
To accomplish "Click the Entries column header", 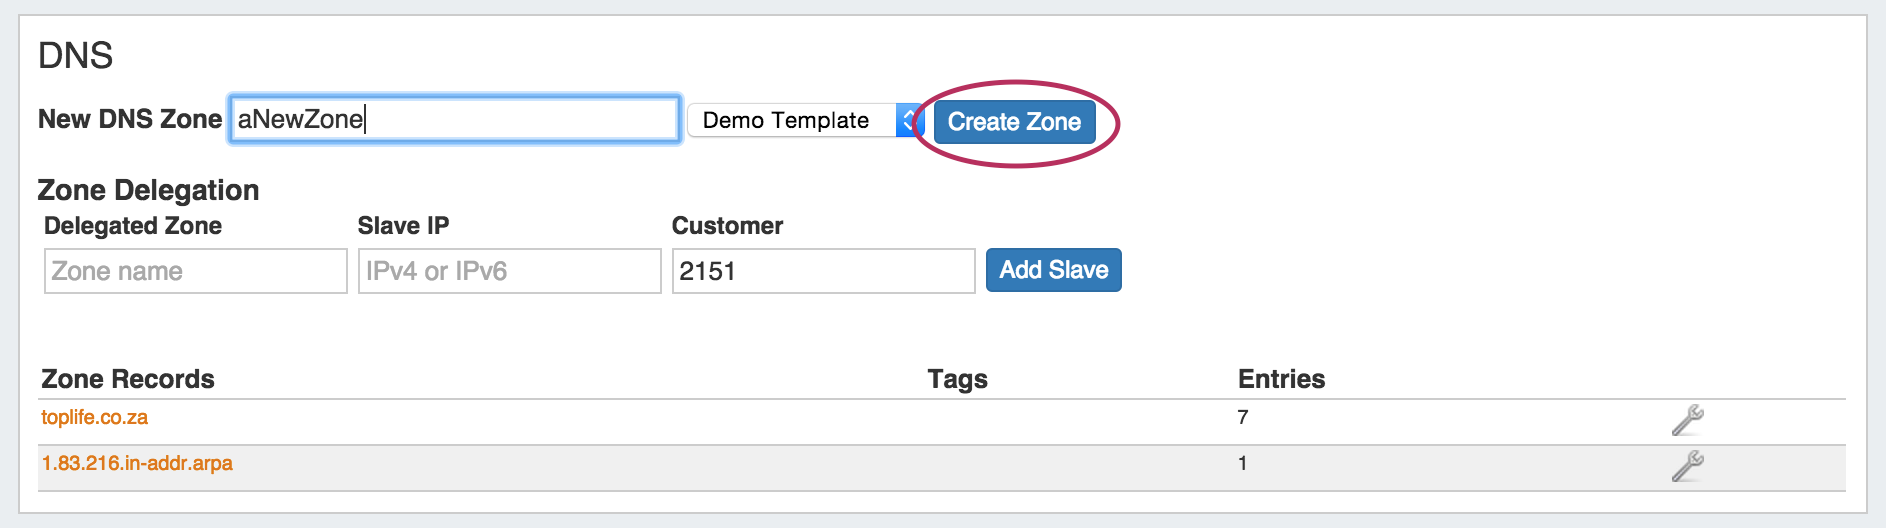I will pos(1281,379).
